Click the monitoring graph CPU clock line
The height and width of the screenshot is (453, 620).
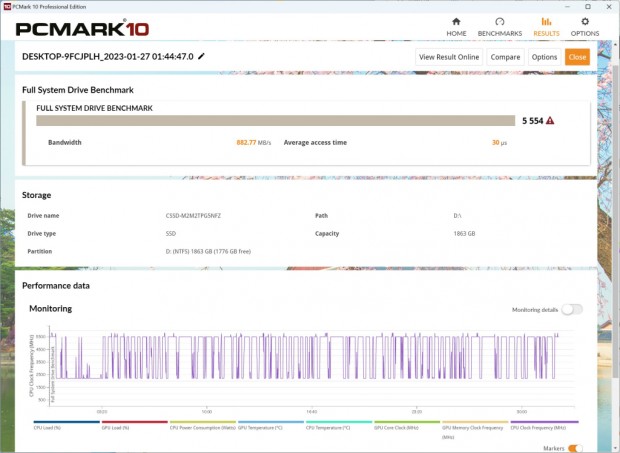304,357
